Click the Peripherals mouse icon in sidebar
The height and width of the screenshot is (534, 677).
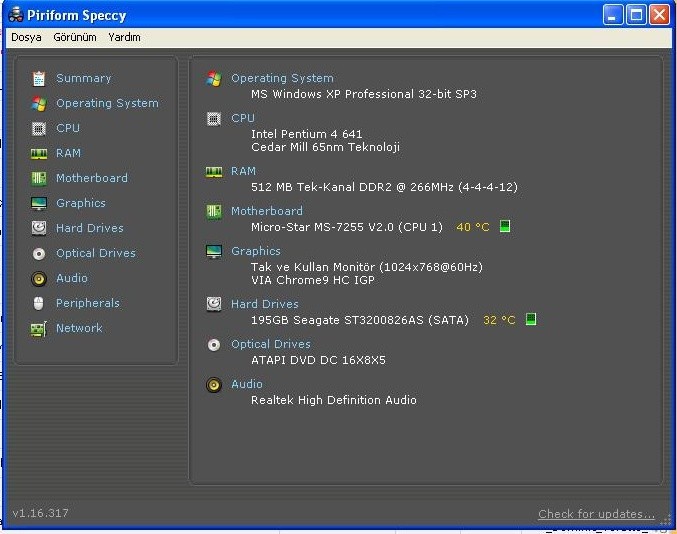click(x=39, y=303)
